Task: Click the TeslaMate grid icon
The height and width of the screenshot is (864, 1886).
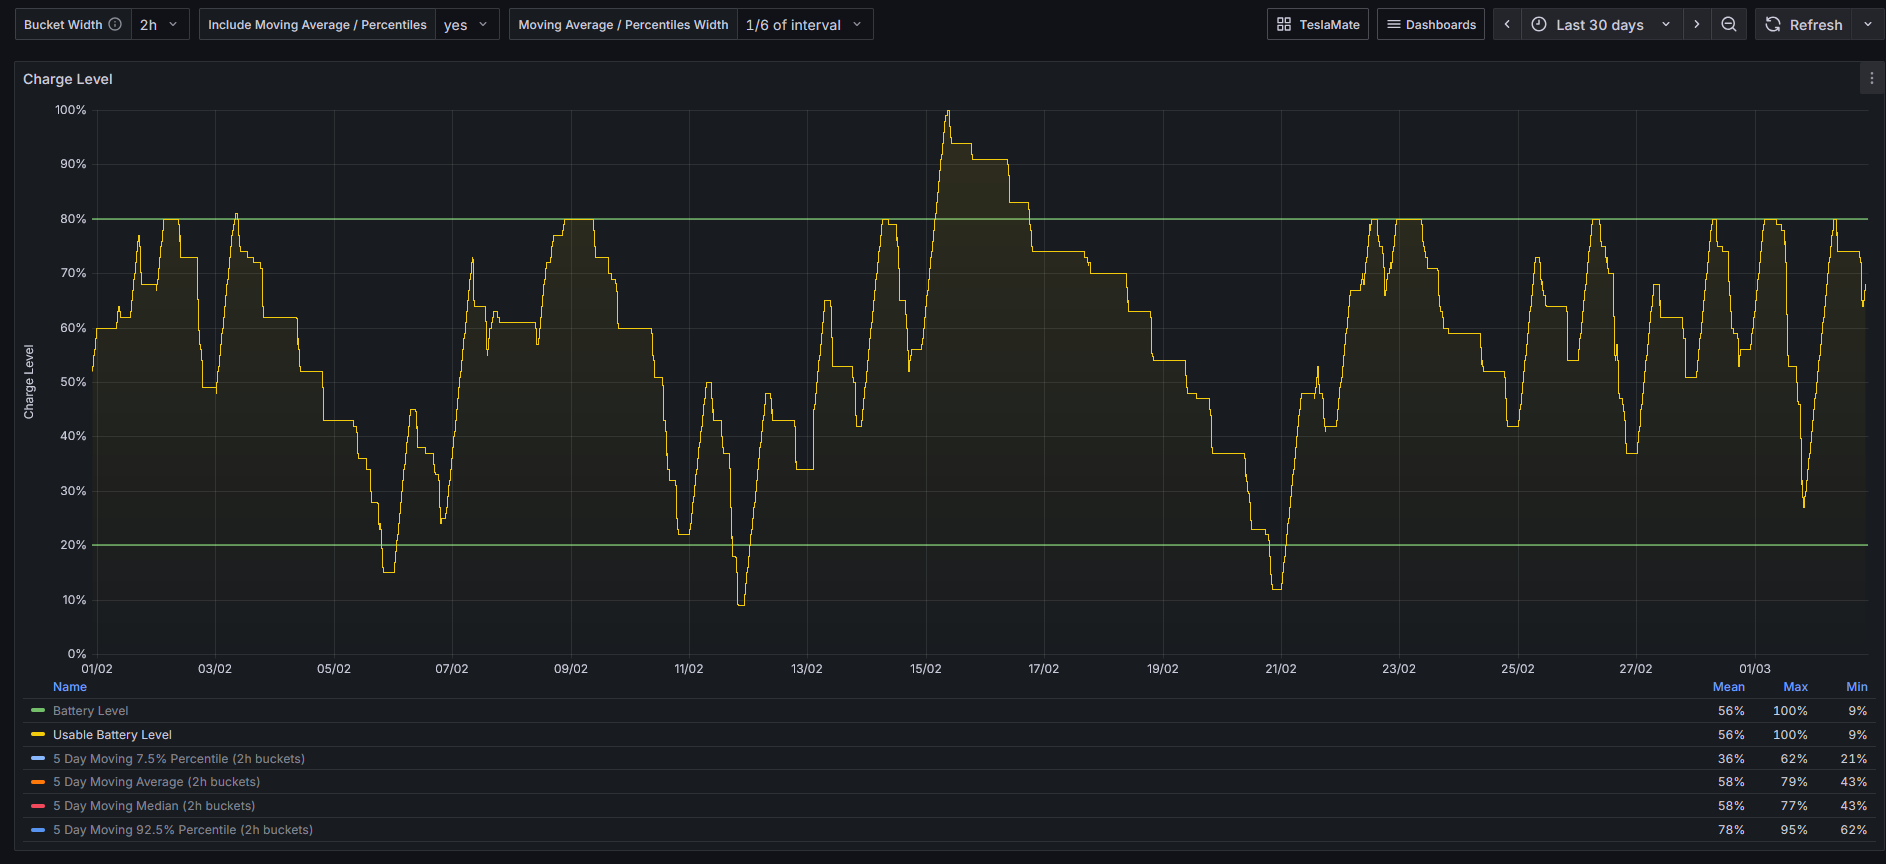Action: pos(1284,24)
